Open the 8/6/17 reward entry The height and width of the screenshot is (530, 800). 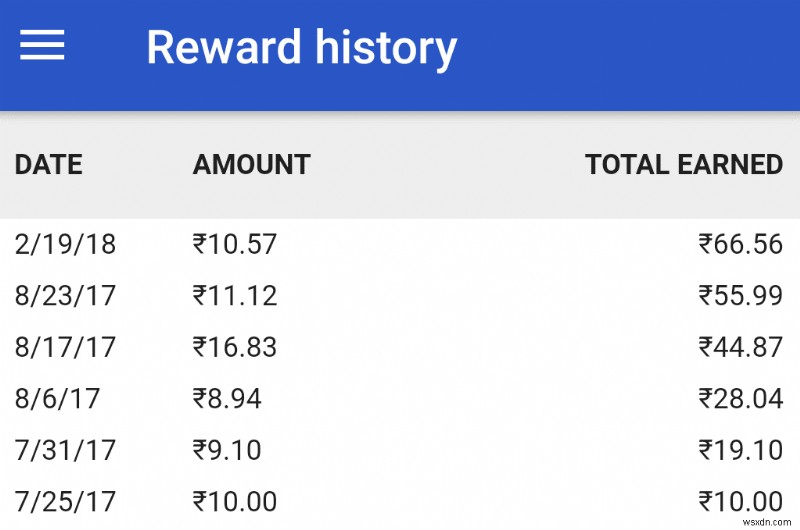coord(57,399)
